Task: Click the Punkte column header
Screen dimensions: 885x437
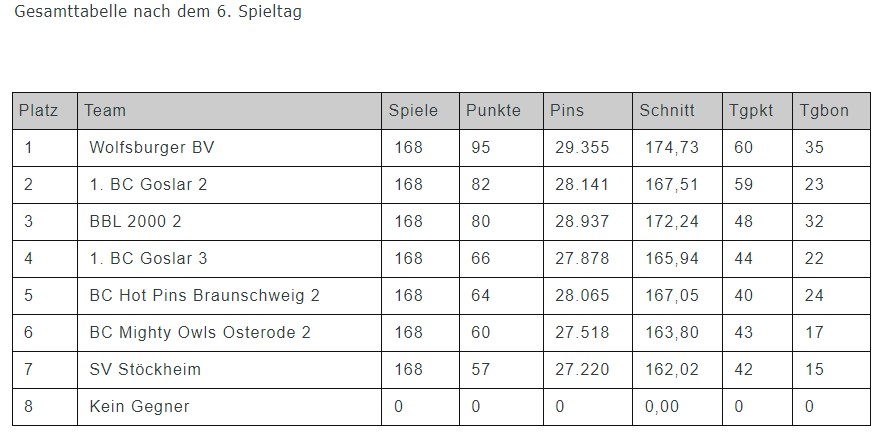Action: tap(493, 111)
